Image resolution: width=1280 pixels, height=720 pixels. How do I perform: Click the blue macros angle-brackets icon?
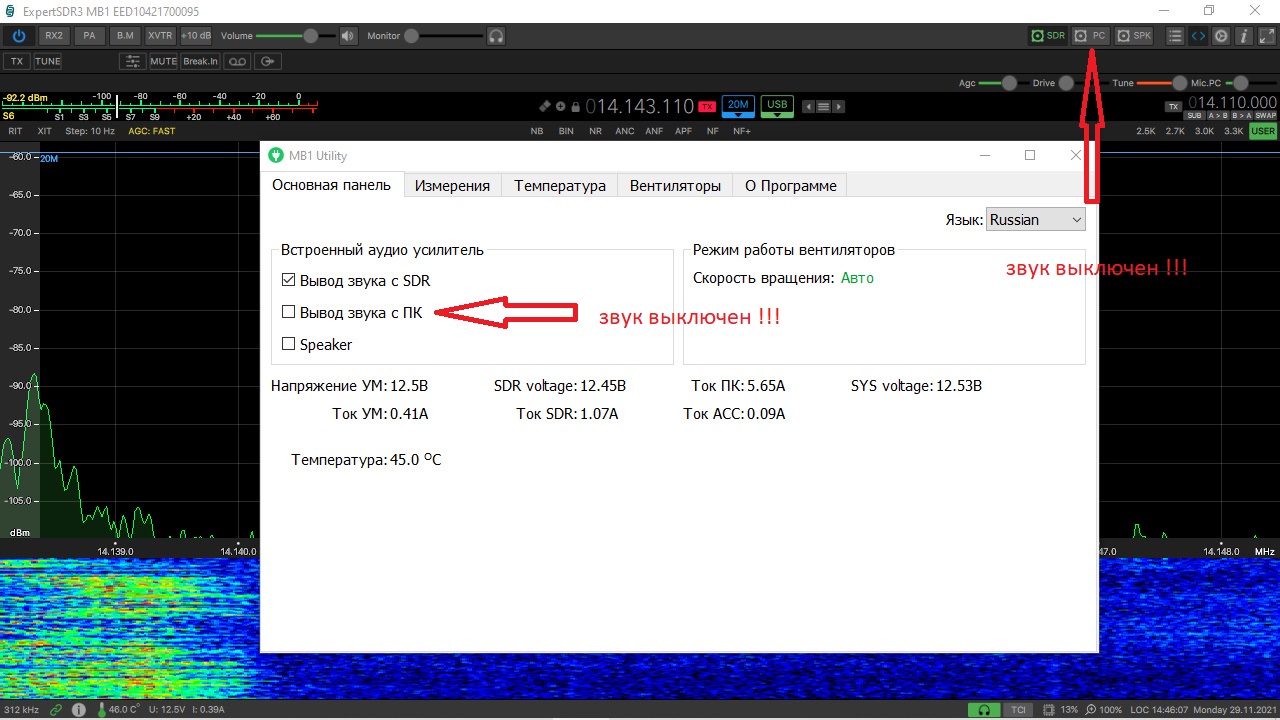1199,35
